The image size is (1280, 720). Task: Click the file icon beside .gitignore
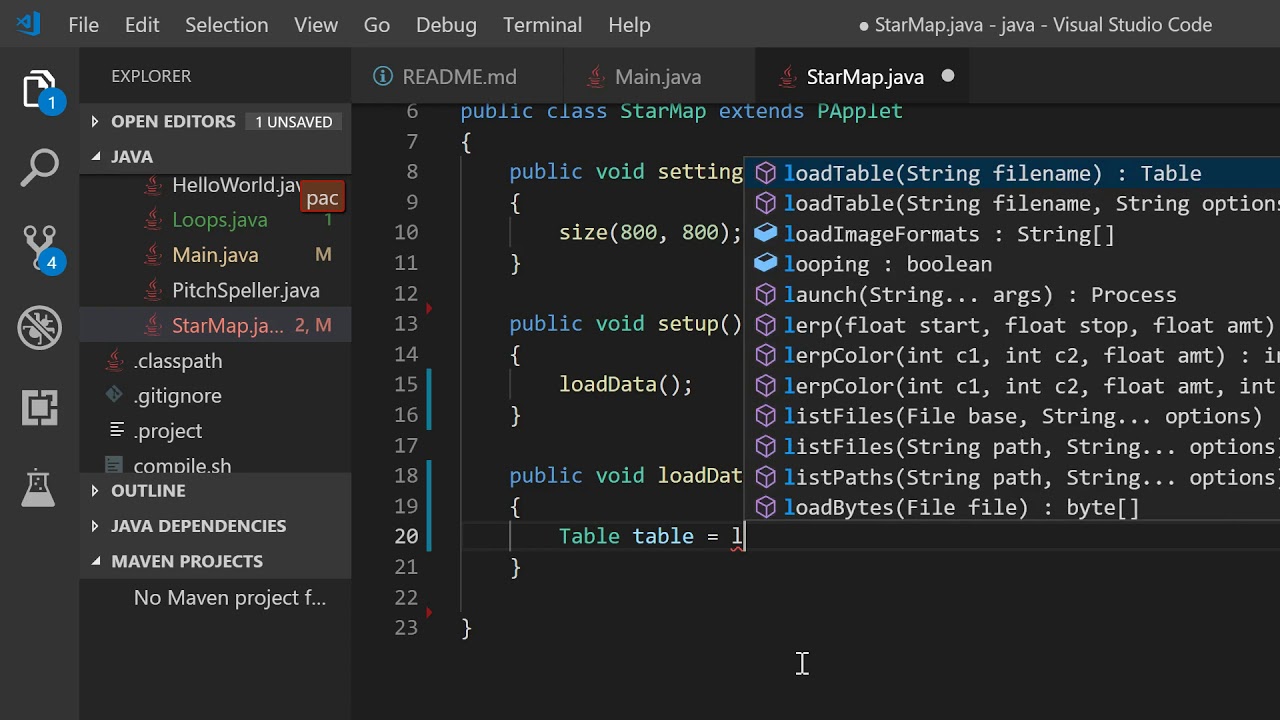[x=114, y=395]
